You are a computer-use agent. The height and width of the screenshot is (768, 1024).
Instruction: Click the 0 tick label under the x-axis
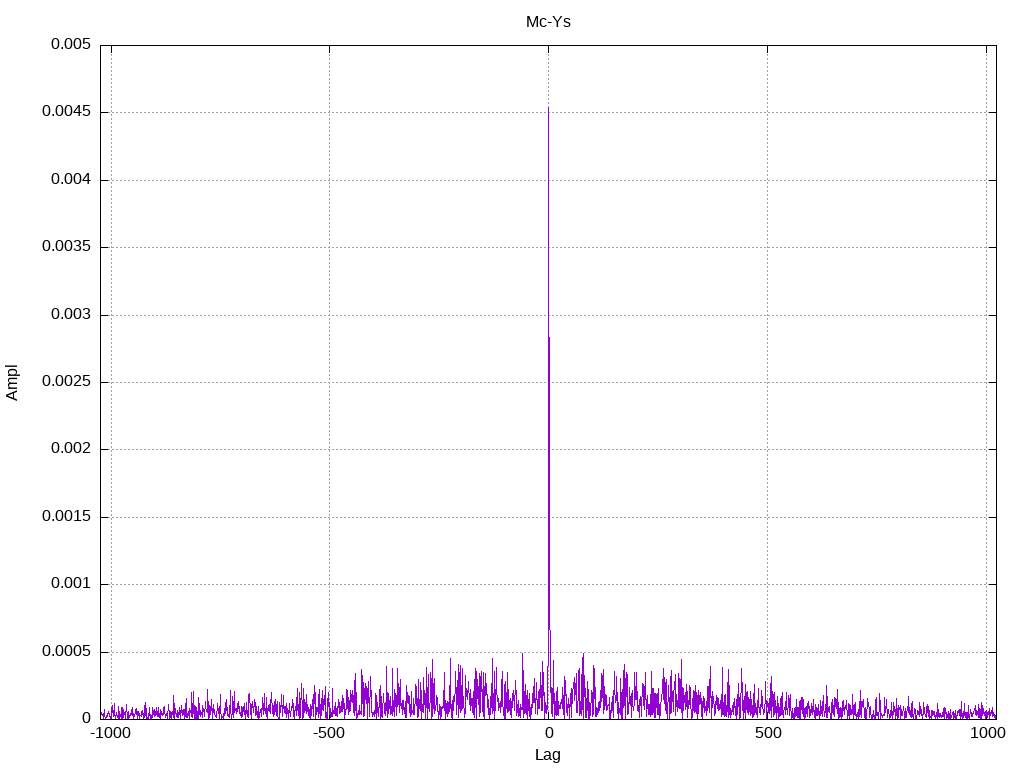coord(548,733)
